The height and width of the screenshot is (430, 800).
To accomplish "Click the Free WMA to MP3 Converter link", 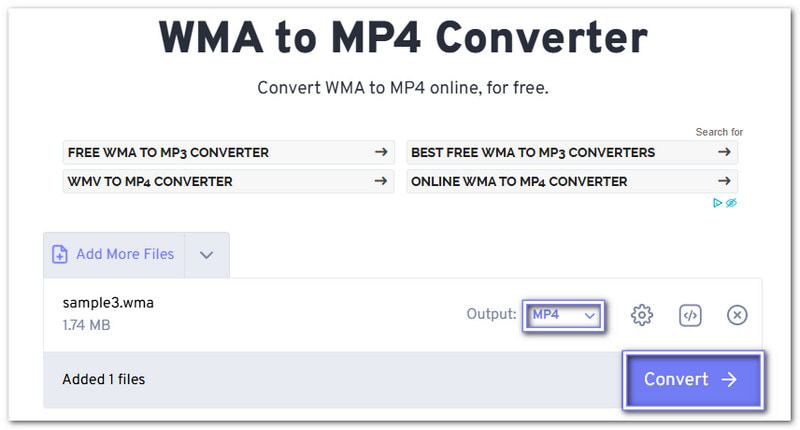I will (168, 153).
